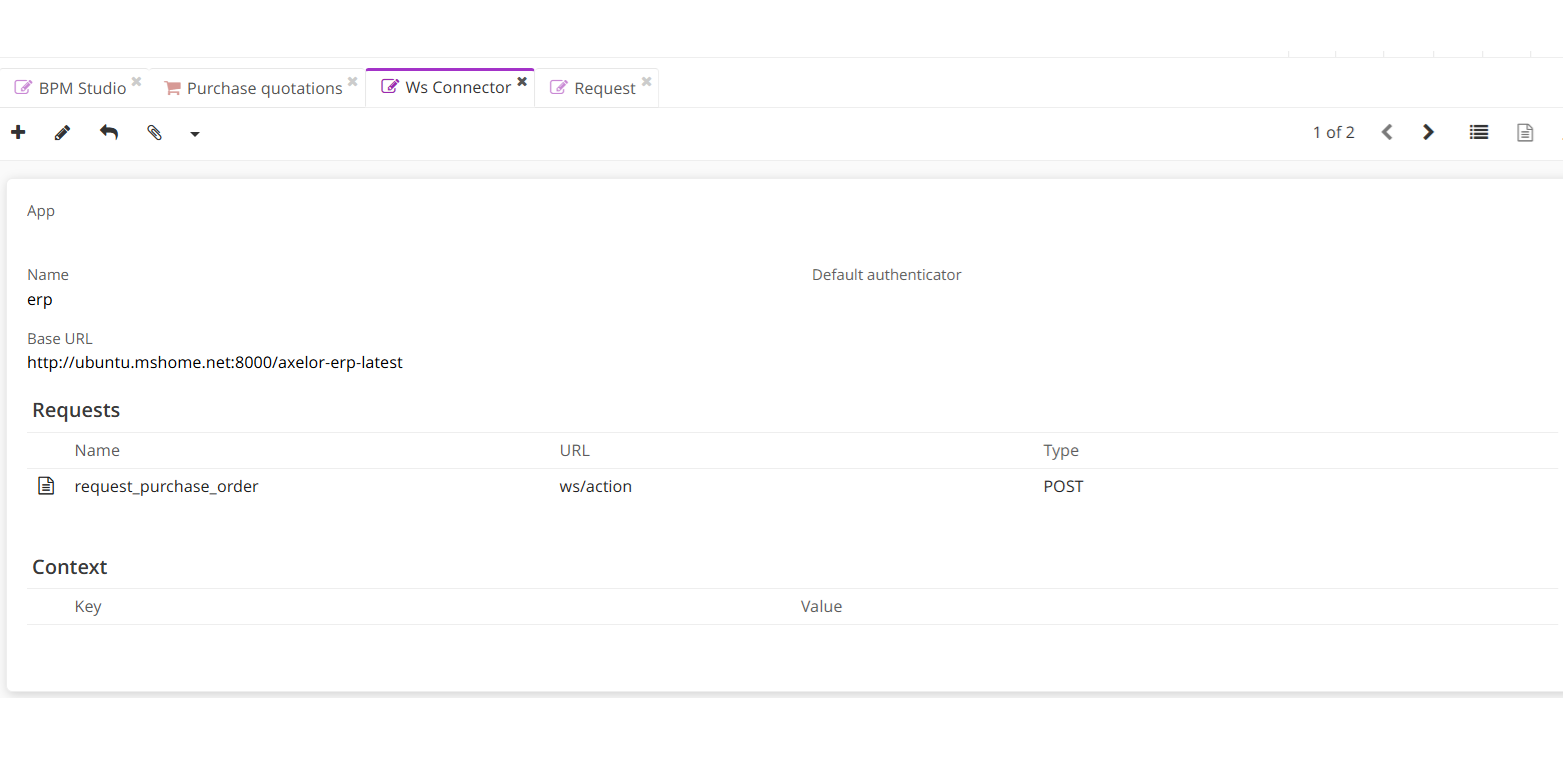Screen dimensions: 1563x775
Task: Open the request_purchase_order row document icon
Action: [46, 486]
